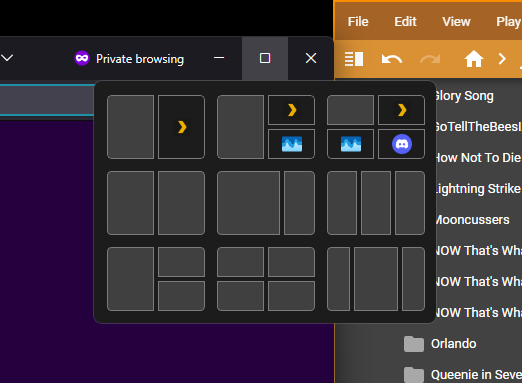Select the 'GoTellTheBees' list entry
Image resolution: width=522 pixels, height=383 pixels.
coord(479,127)
